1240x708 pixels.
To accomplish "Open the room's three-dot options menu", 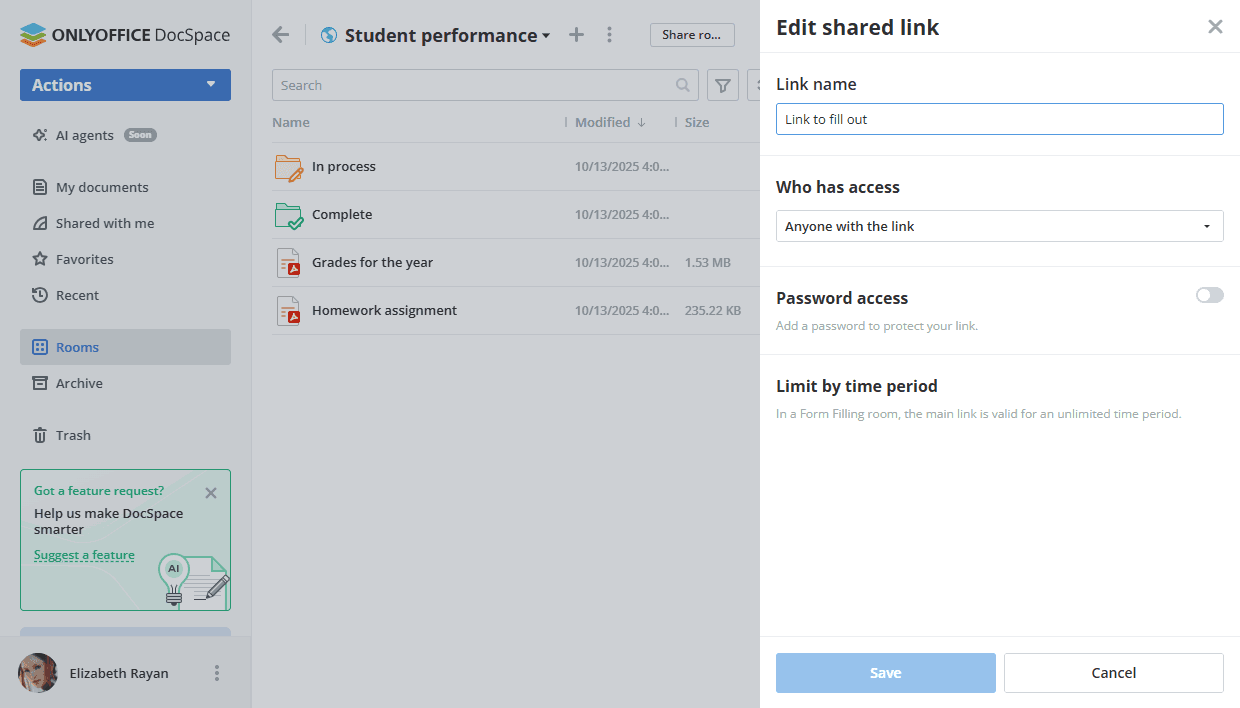I will (x=610, y=35).
